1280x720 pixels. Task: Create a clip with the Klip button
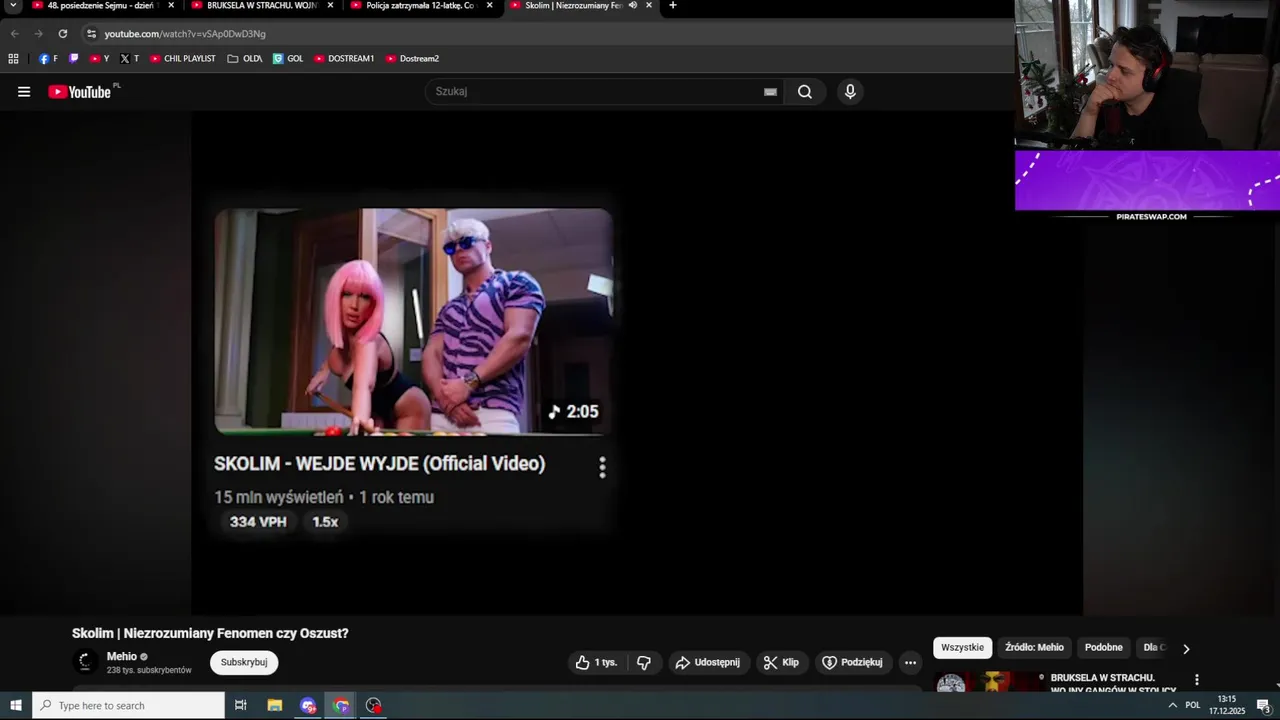(x=781, y=662)
